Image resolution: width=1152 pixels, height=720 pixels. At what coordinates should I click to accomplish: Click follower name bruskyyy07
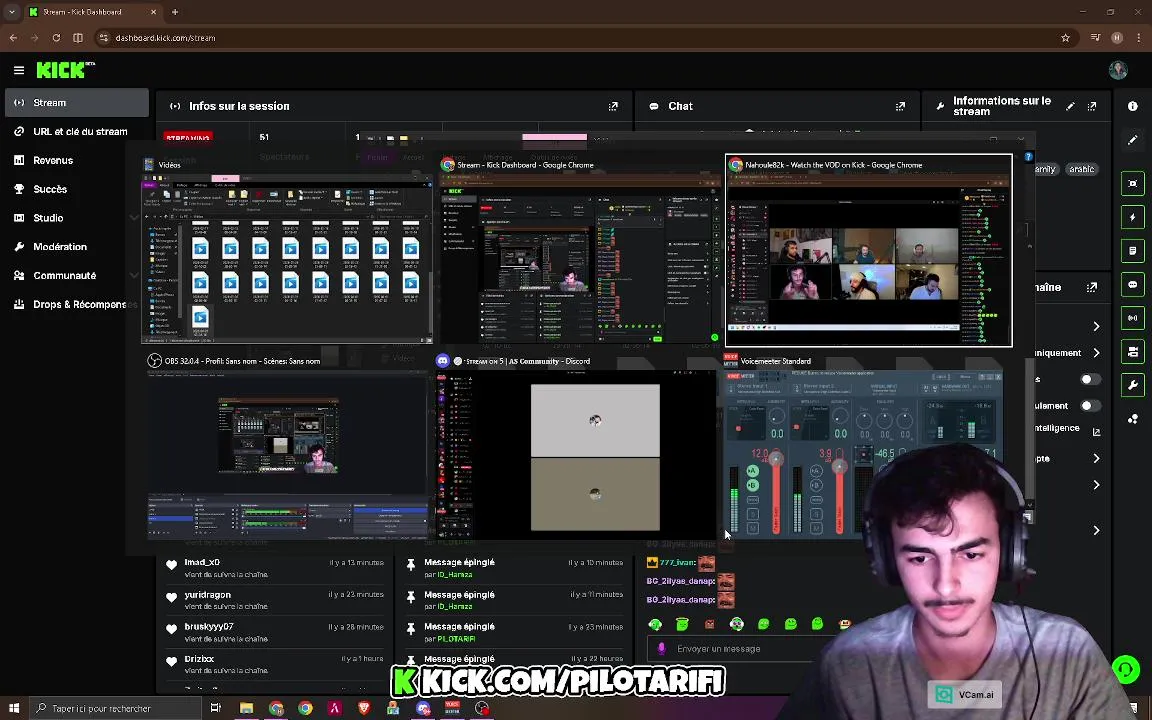(209, 627)
